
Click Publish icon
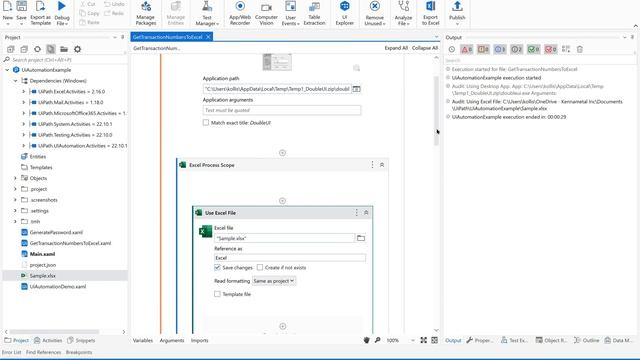(457, 7)
